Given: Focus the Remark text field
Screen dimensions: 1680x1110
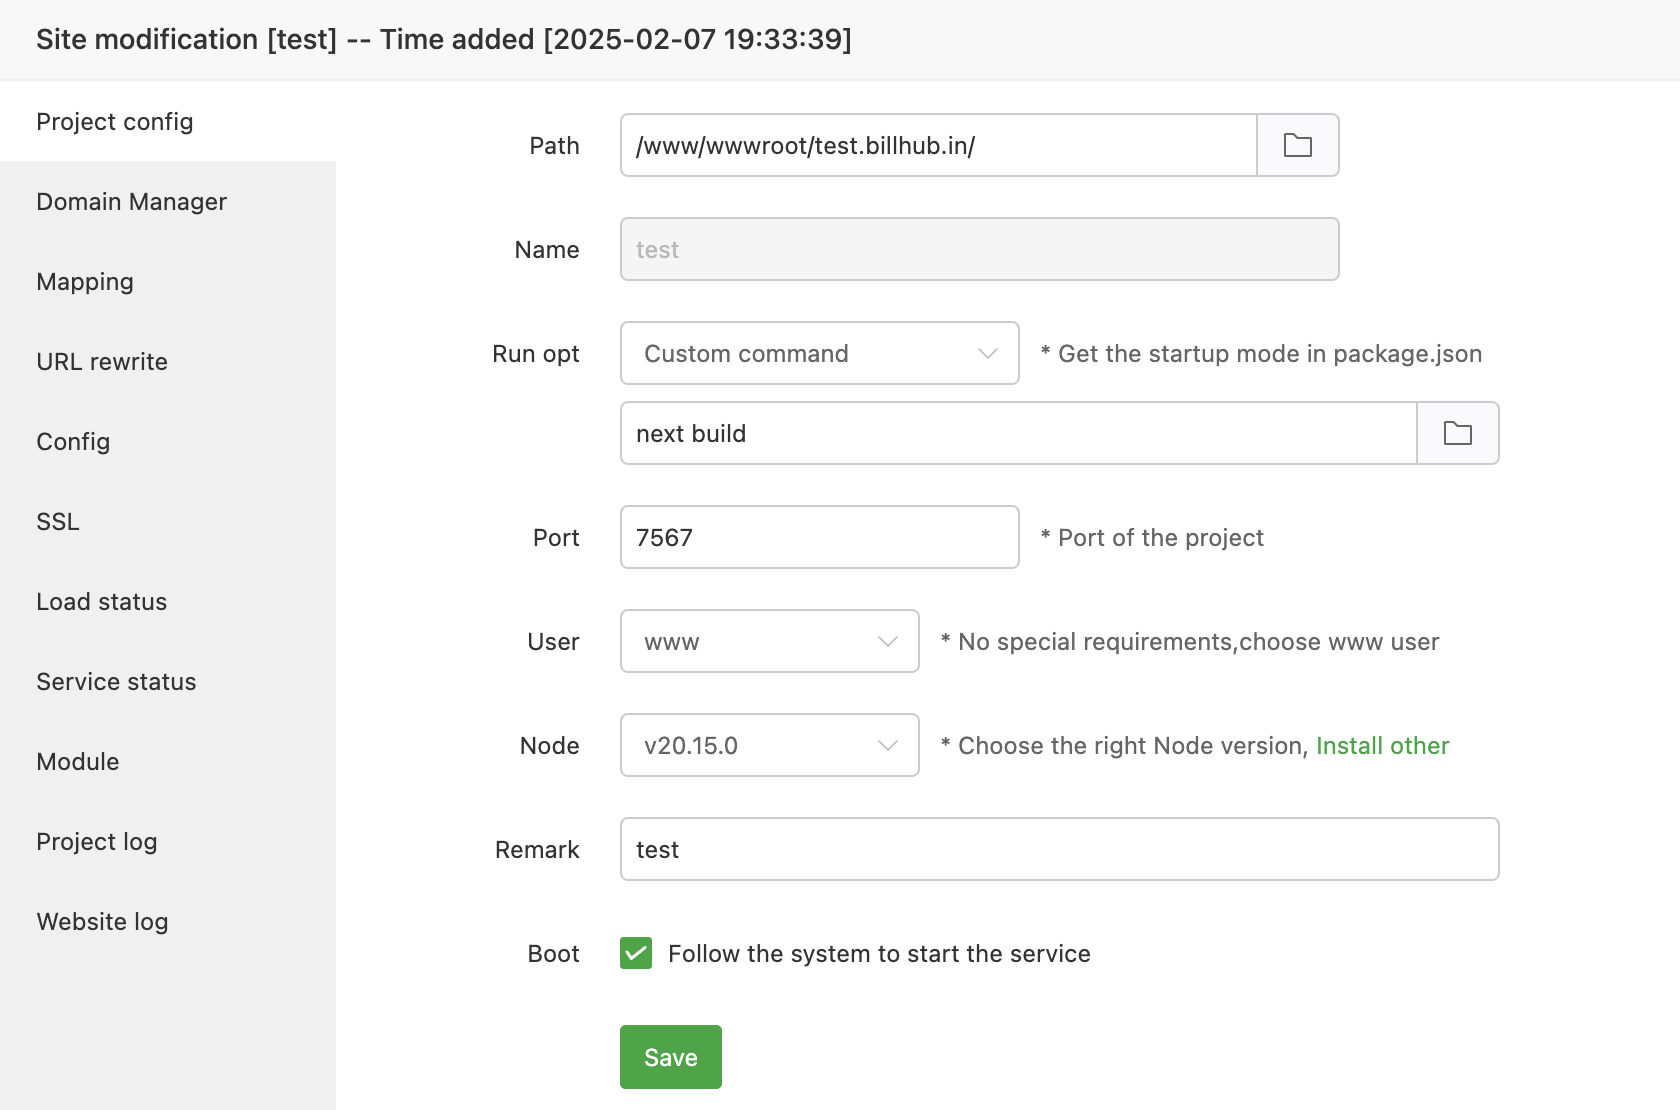Looking at the screenshot, I should click(1059, 850).
